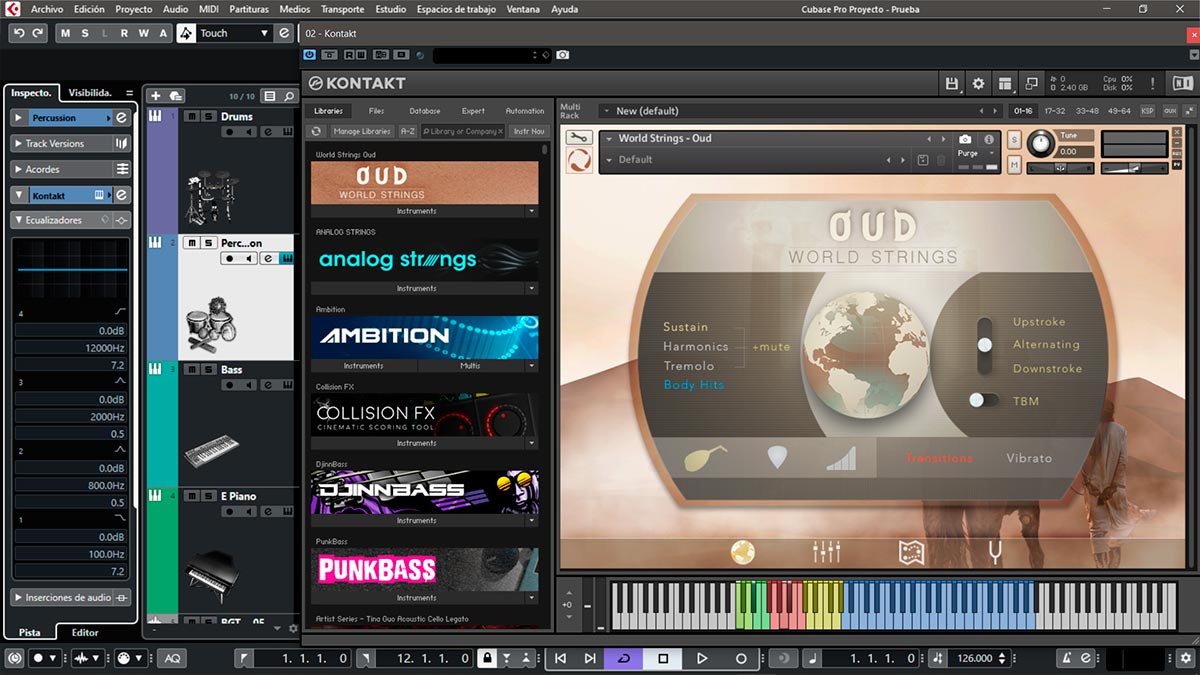1200x675 pixels.
Task: Adjust the Upstroke/Downstroke vertical slider knob
Action: (x=985, y=345)
